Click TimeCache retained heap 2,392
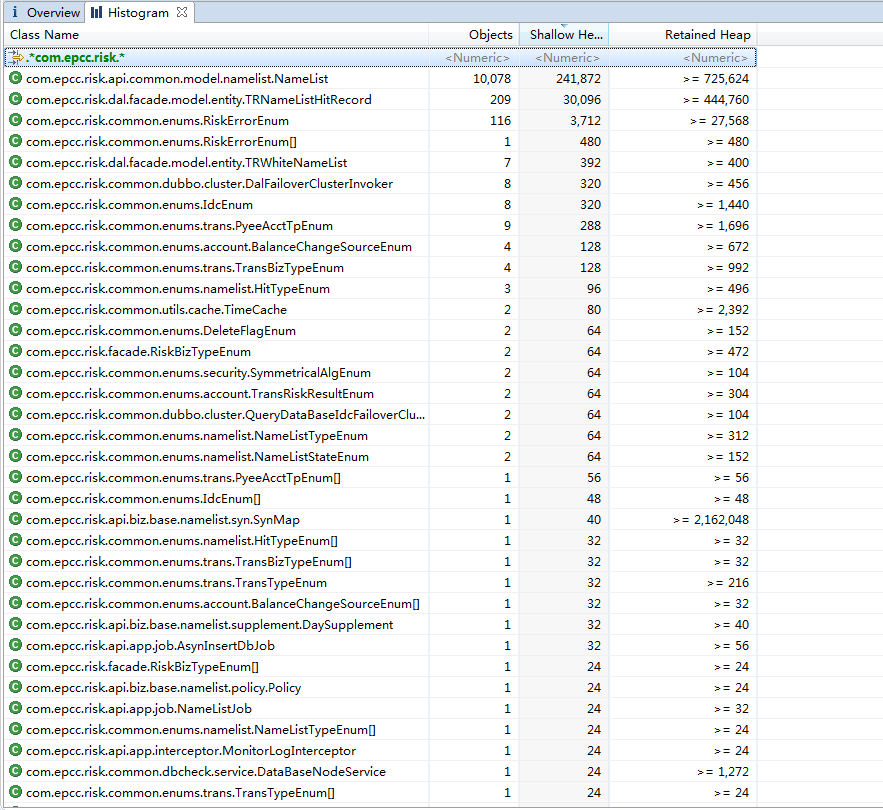Image resolution: width=883 pixels, height=810 pixels. (x=723, y=310)
